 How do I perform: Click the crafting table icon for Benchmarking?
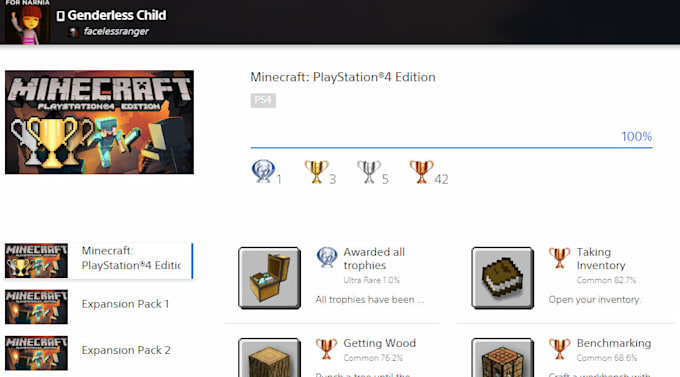point(503,357)
